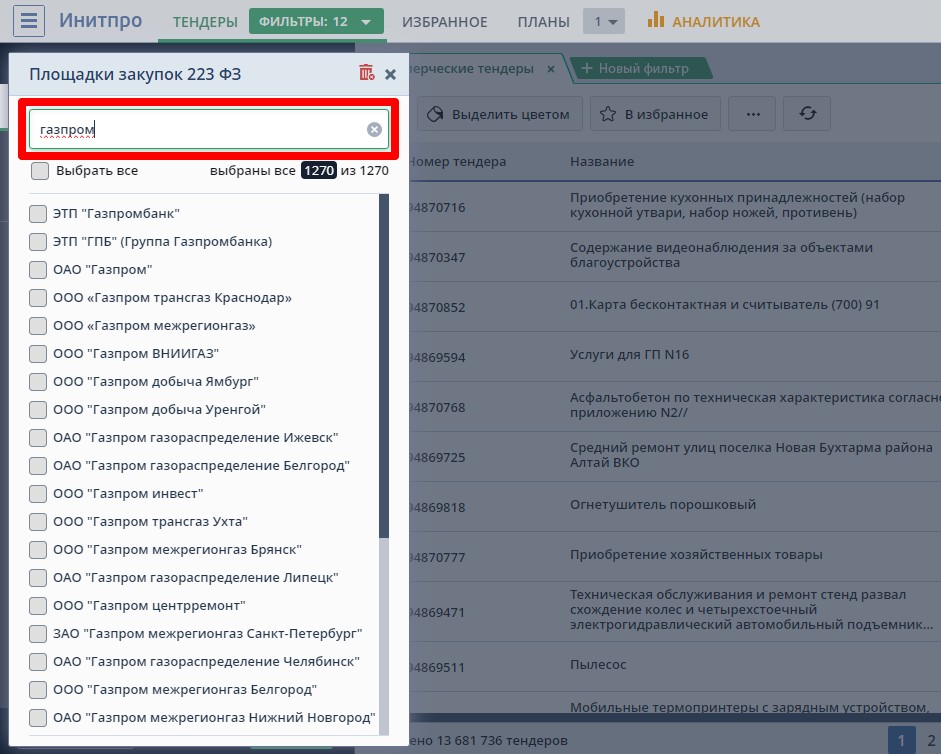This screenshot has width=941, height=754.
Task: Click the Инитпро logo link
Action: (100, 20)
